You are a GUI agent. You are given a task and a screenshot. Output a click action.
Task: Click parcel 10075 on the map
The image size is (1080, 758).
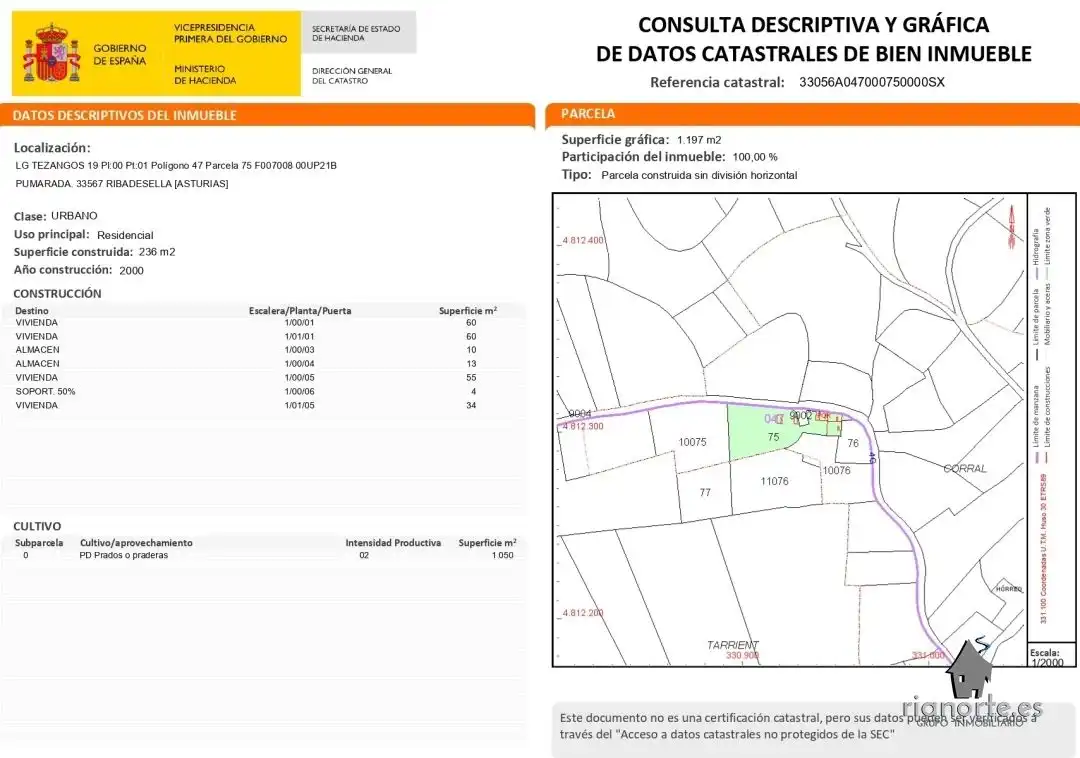point(692,442)
